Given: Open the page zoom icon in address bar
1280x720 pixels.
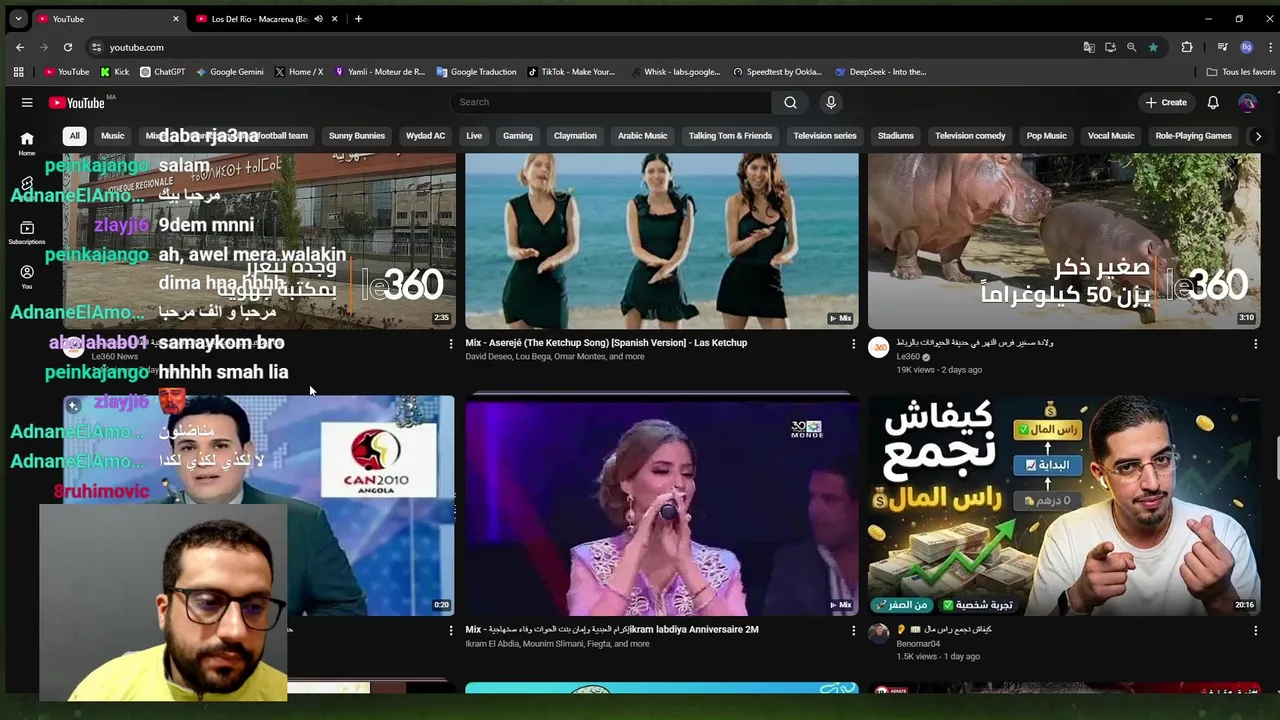Looking at the screenshot, I should 1131,47.
